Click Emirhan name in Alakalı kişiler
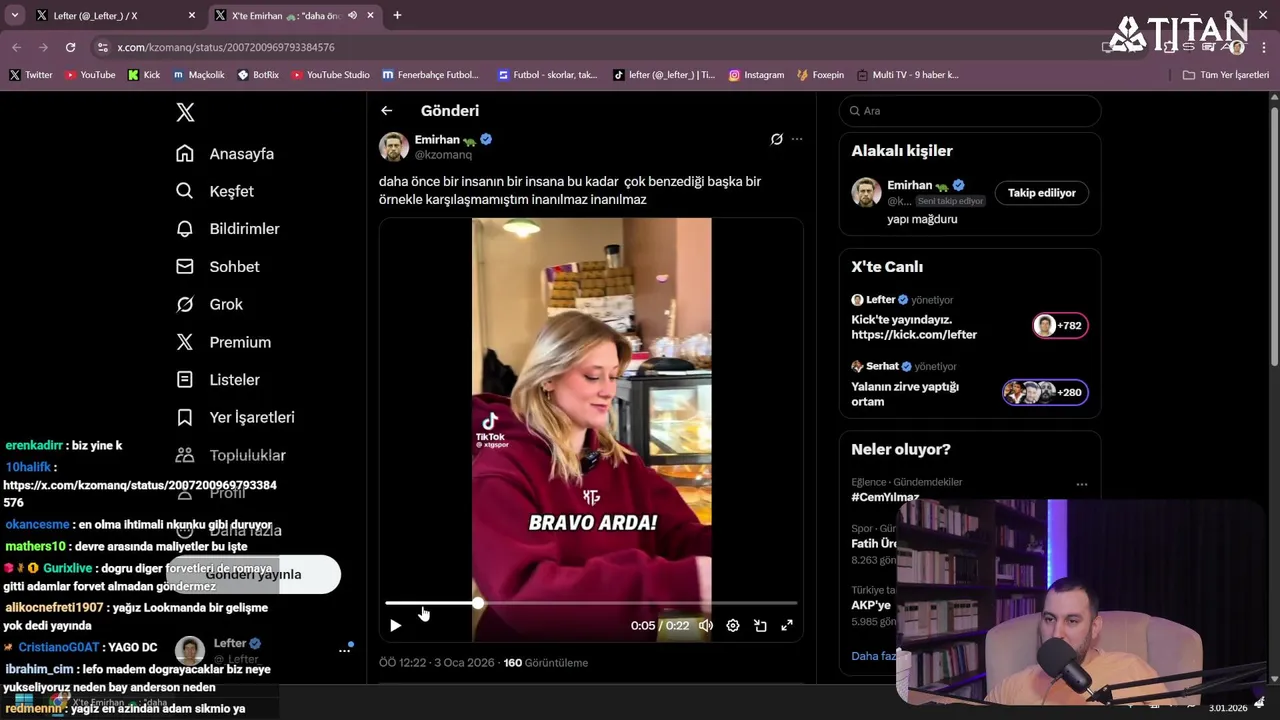1280x720 pixels. 909,185
